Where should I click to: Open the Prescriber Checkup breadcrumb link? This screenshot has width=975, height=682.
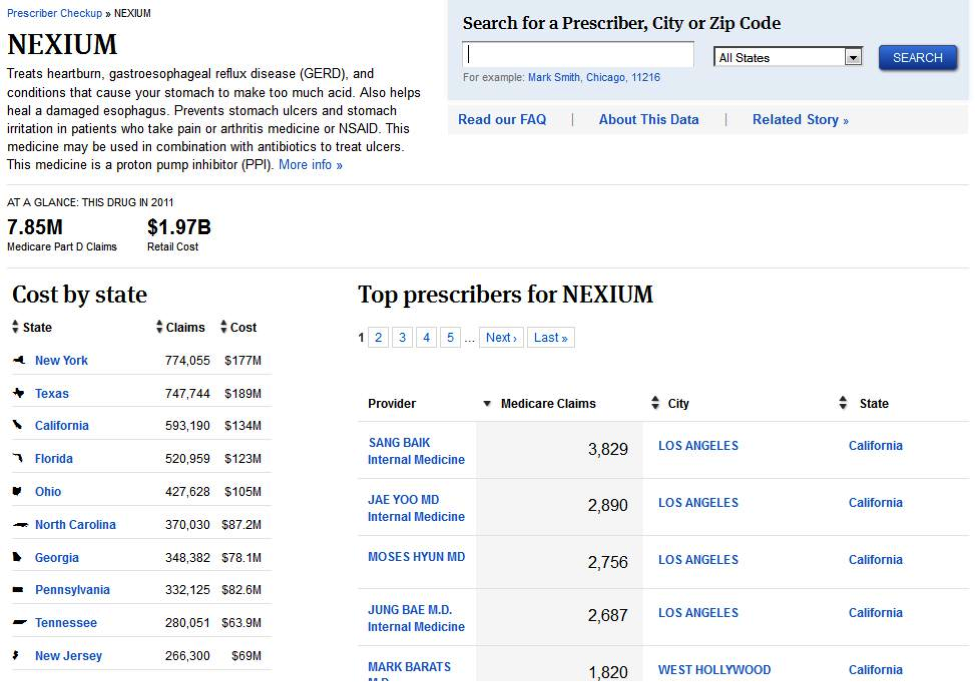(55, 13)
